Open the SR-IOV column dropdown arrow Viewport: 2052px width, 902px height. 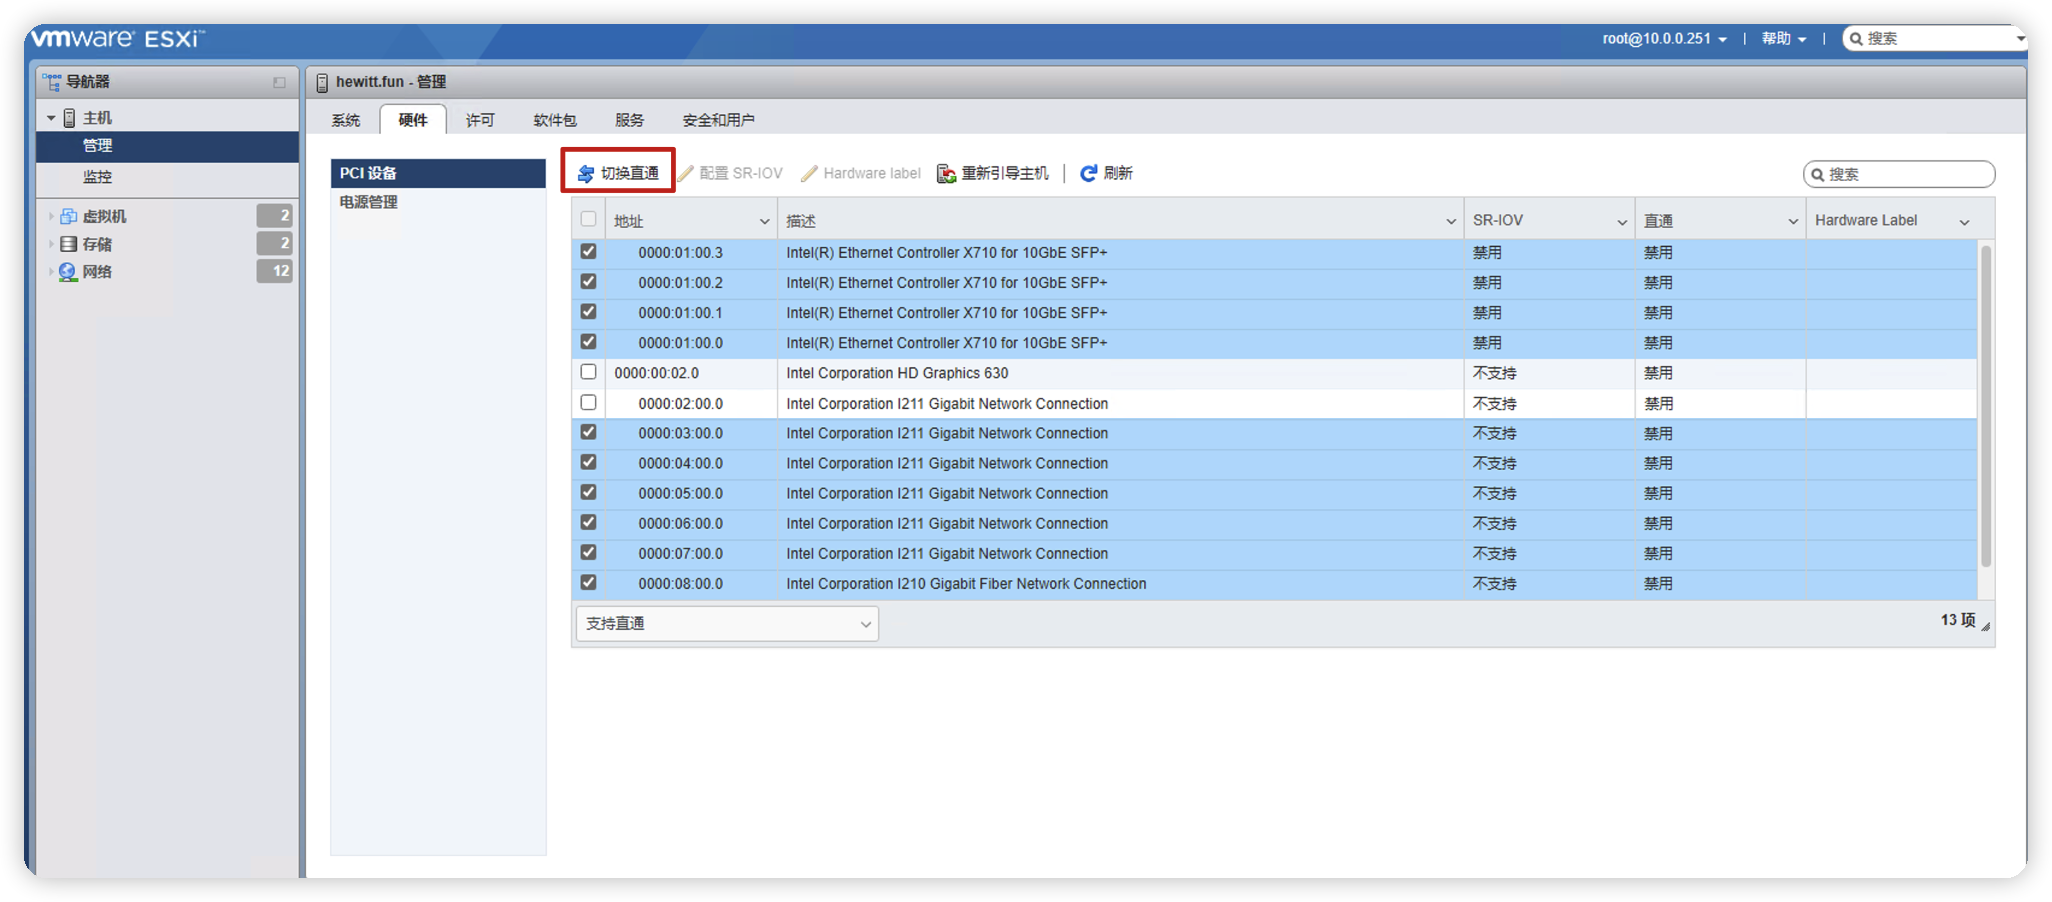1622,222
